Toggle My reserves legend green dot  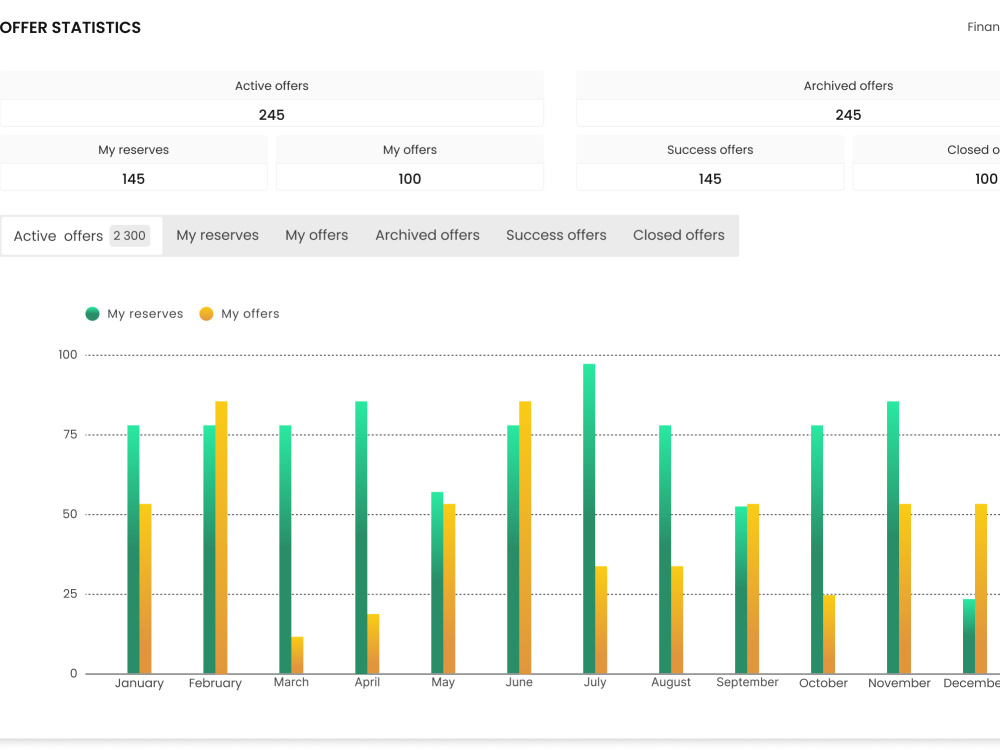click(92, 314)
